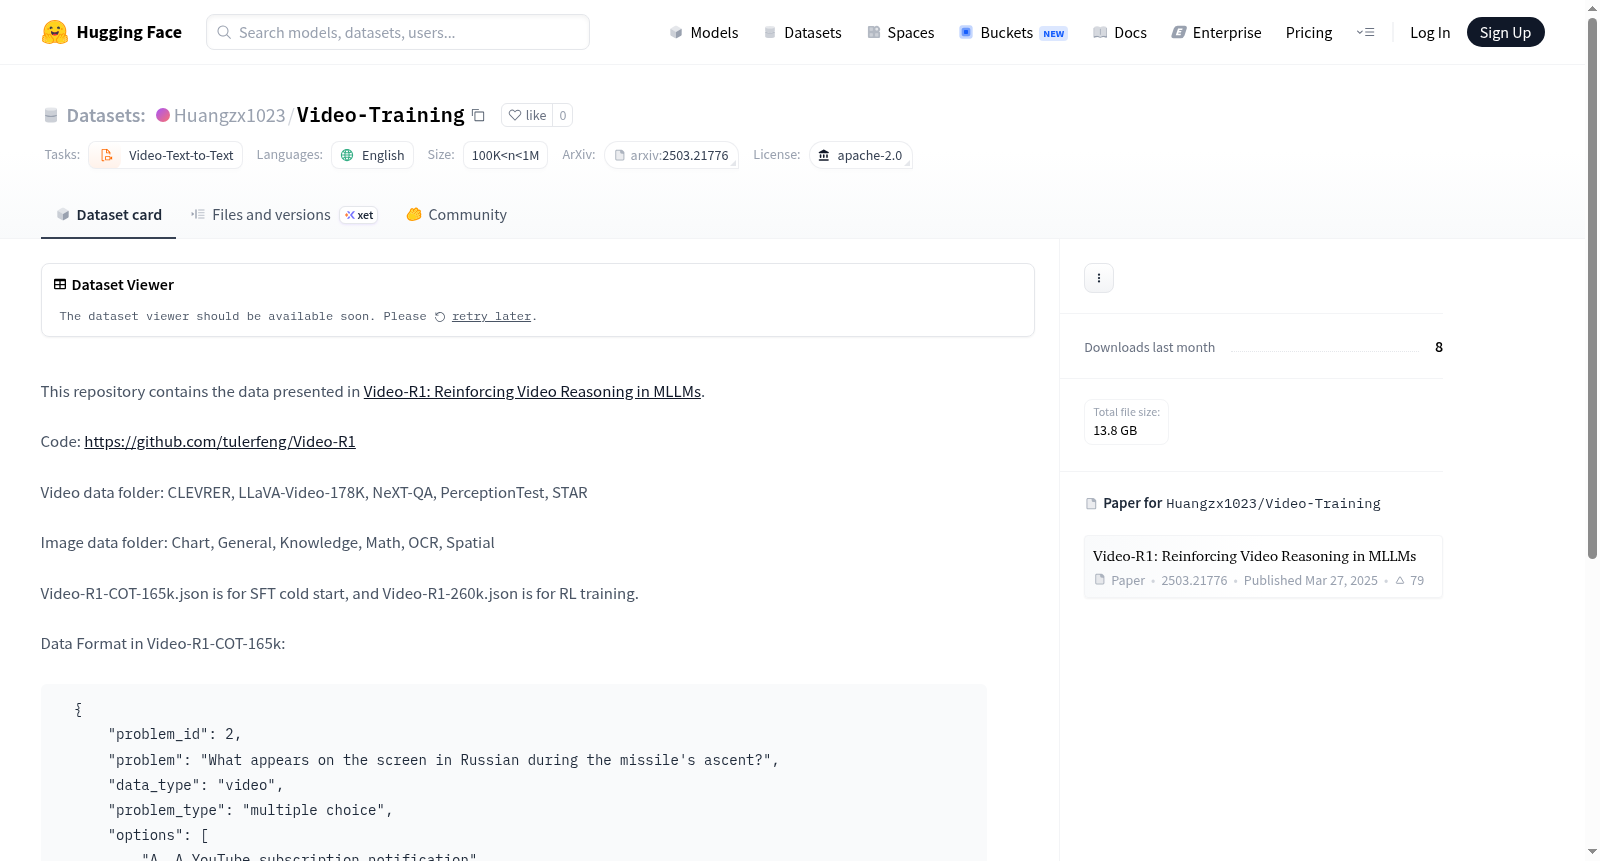The width and height of the screenshot is (1600, 861).
Task: Click the "data_type": "video" code line
Action: click(196, 785)
